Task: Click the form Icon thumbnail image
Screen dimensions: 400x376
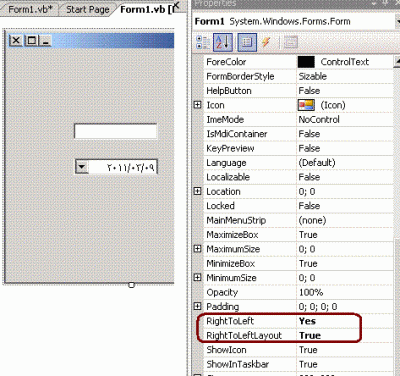Action: point(306,105)
